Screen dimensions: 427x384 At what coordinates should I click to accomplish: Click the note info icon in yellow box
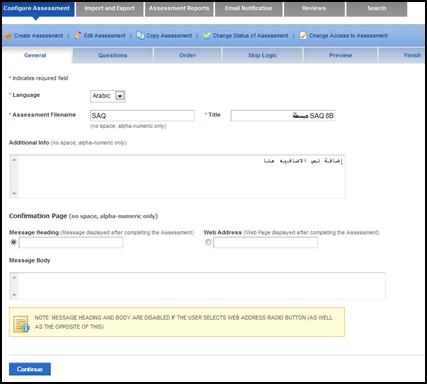click(21, 324)
